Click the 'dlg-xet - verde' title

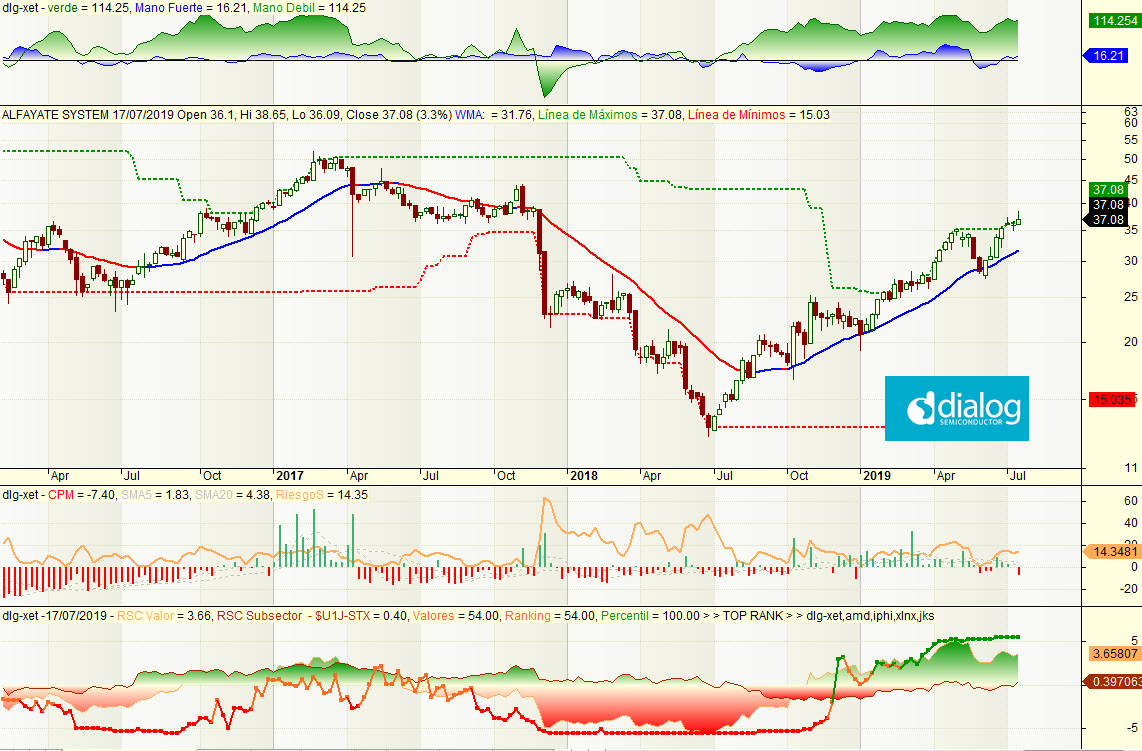(39, 8)
